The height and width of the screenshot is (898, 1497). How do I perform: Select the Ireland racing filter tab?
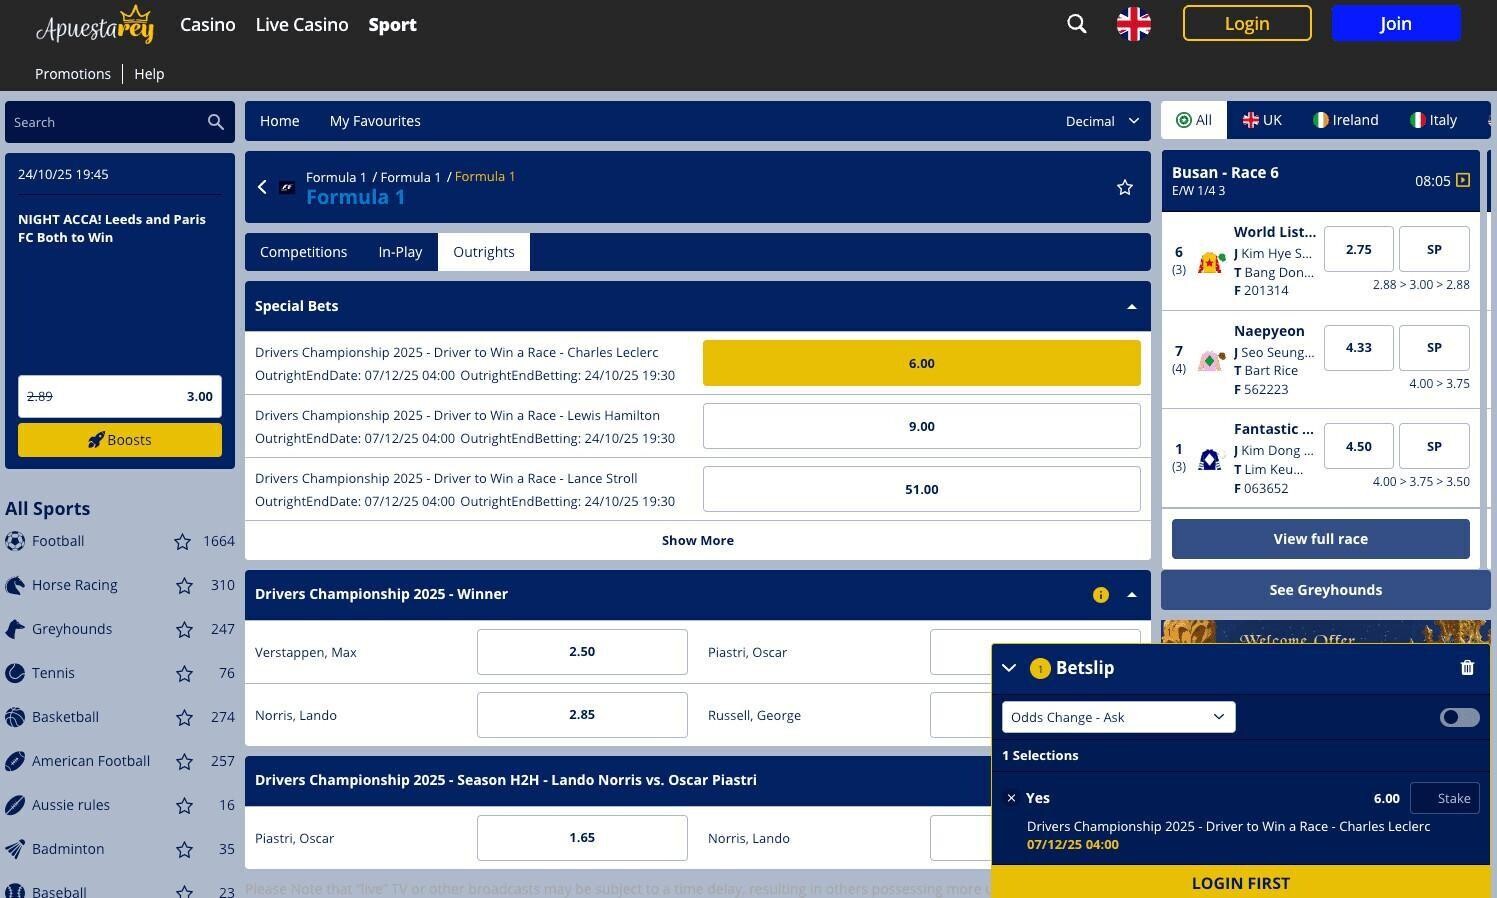point(1345,120)
